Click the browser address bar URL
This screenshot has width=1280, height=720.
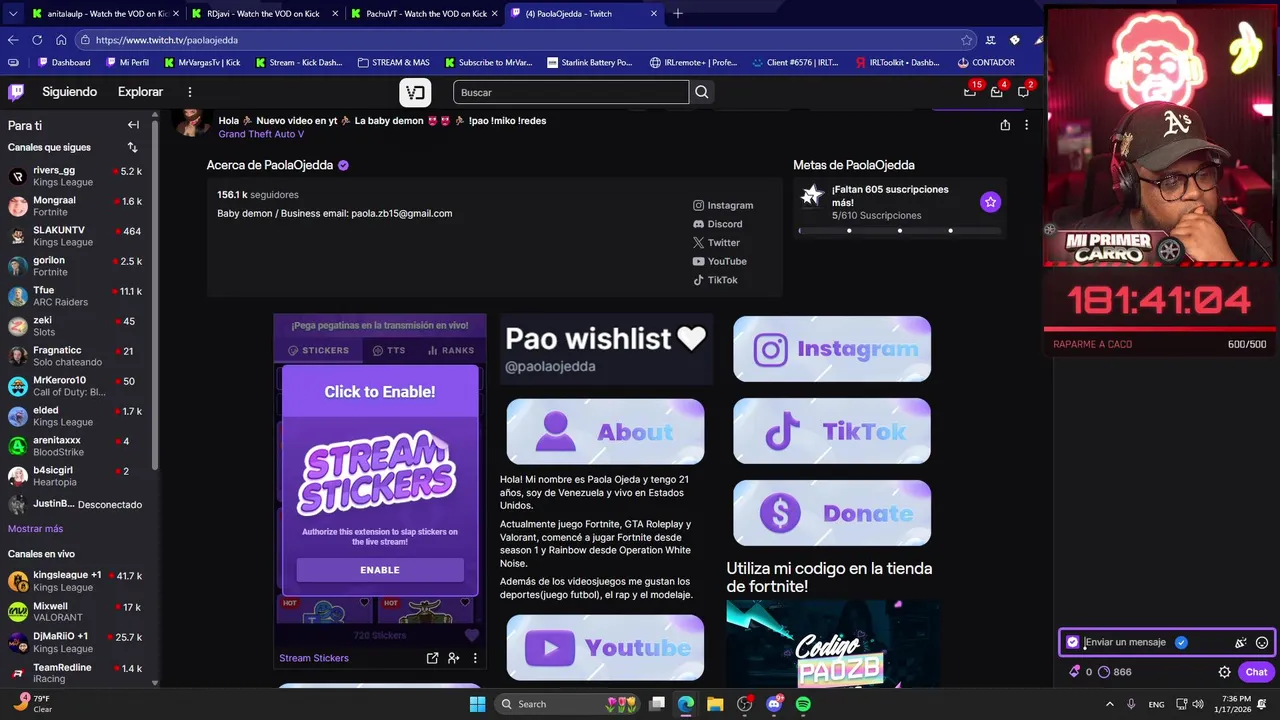[x=167, y=40]
